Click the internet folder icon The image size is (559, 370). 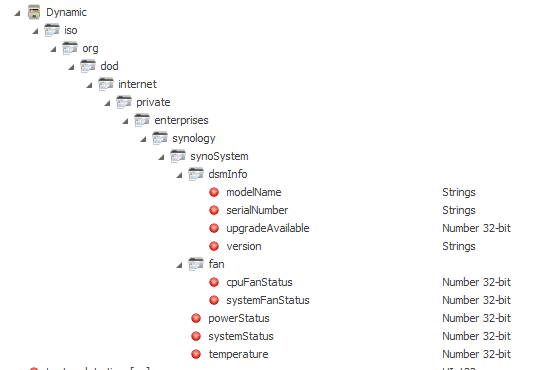coord(106,84)
